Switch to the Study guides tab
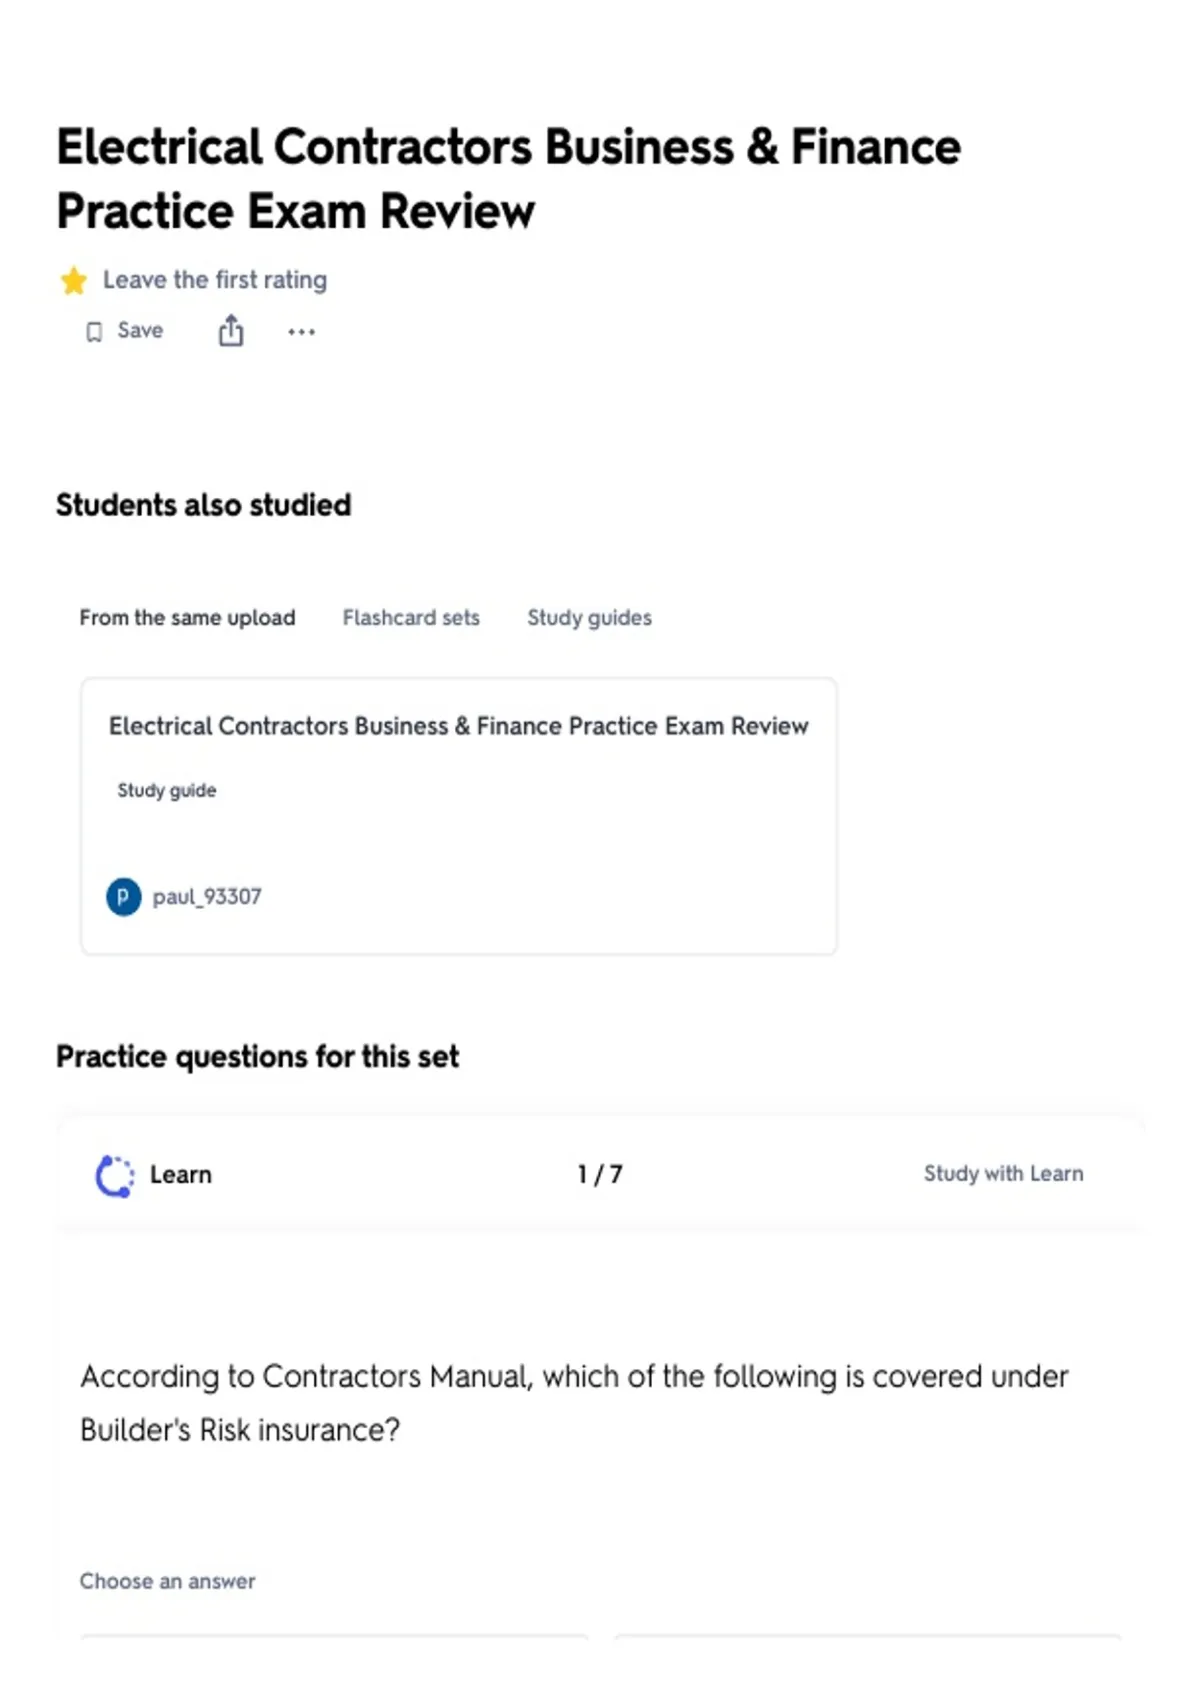1200x1700 pixels. pos(589,618)
